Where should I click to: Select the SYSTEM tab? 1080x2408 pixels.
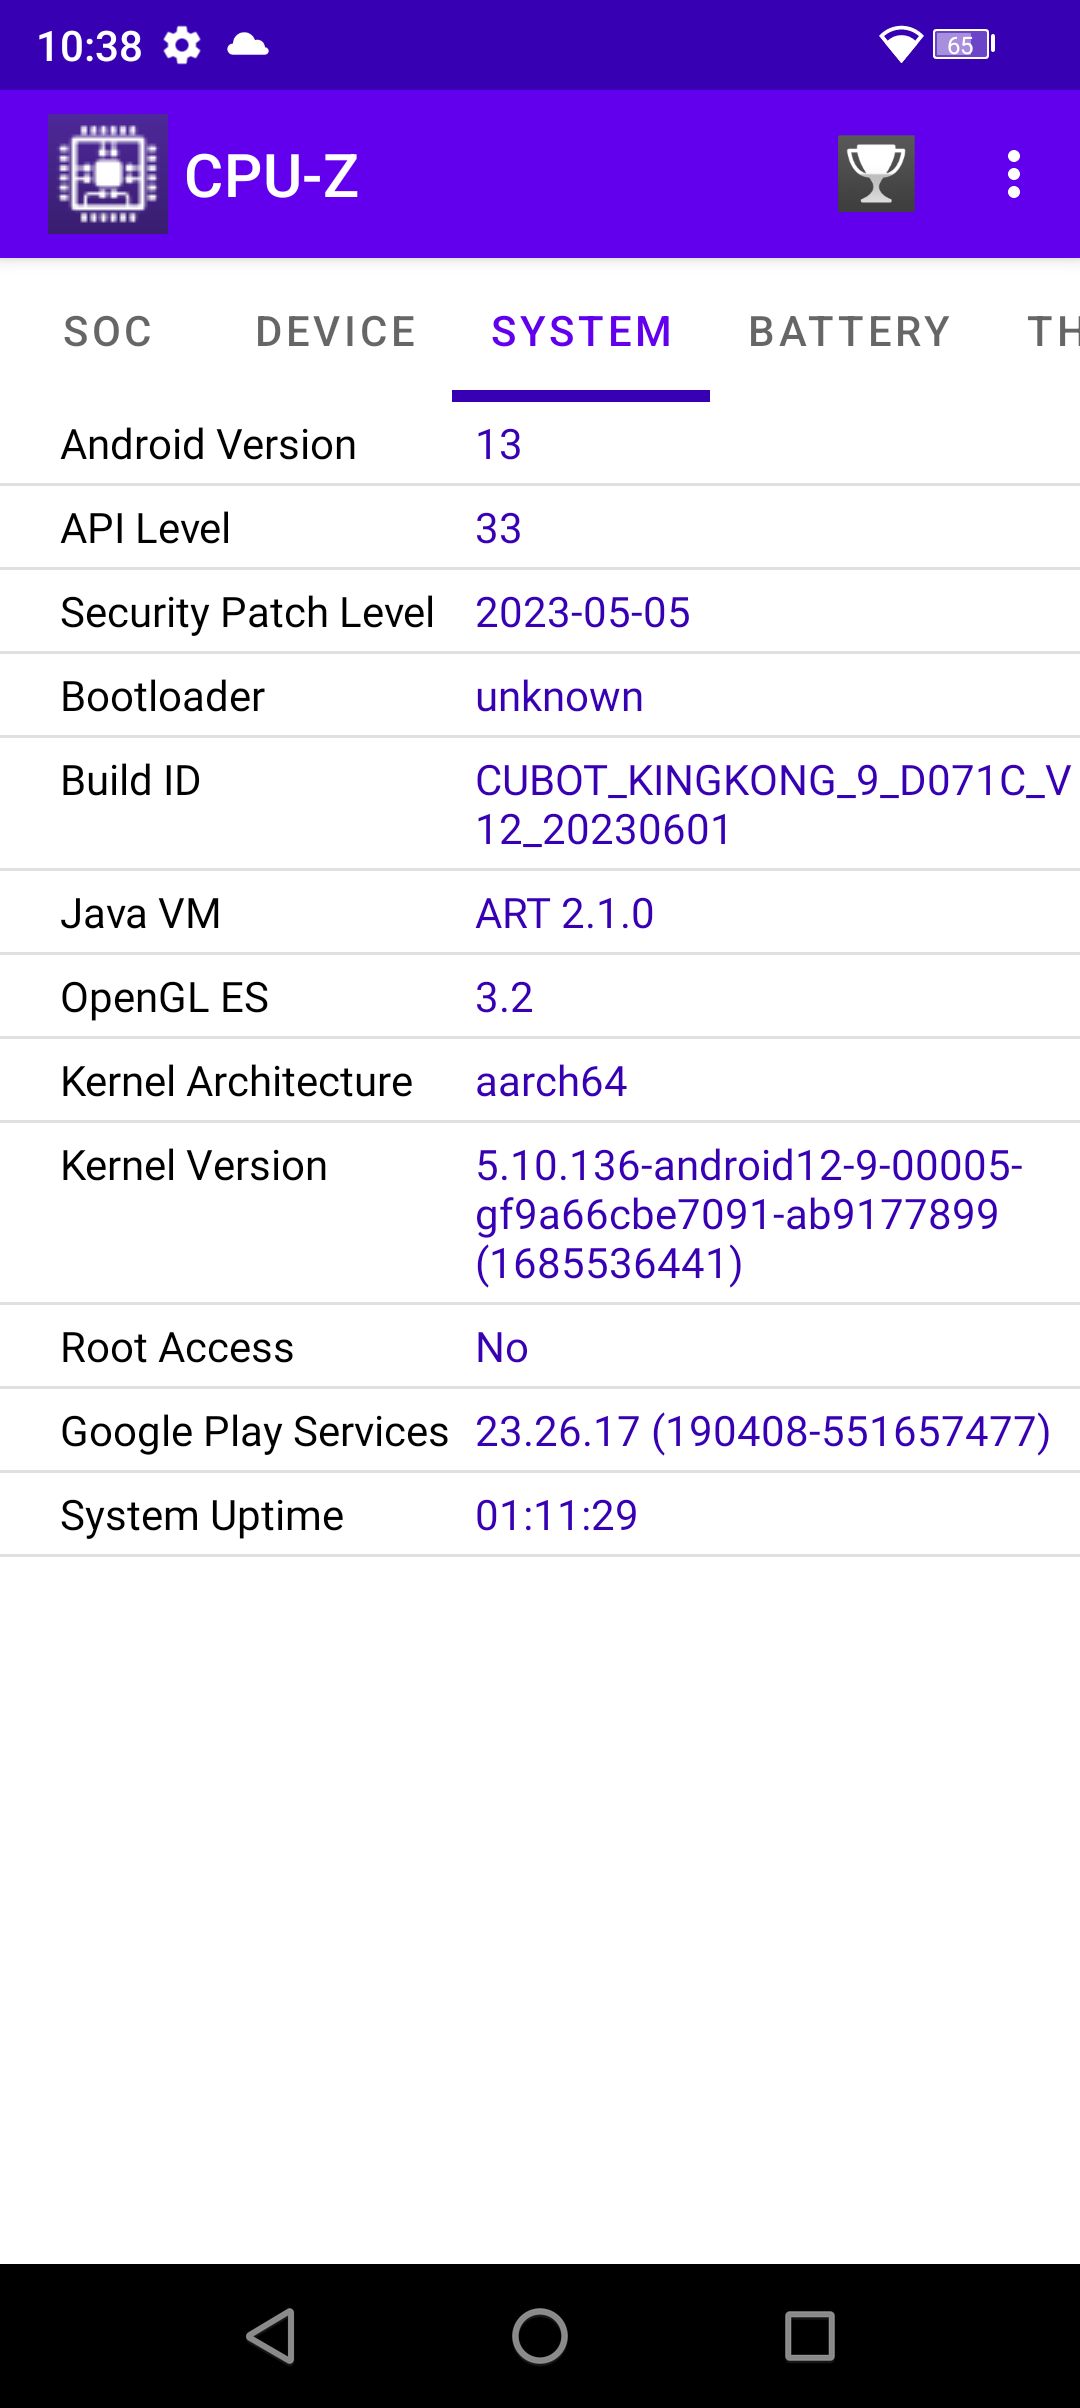point(581,332)
